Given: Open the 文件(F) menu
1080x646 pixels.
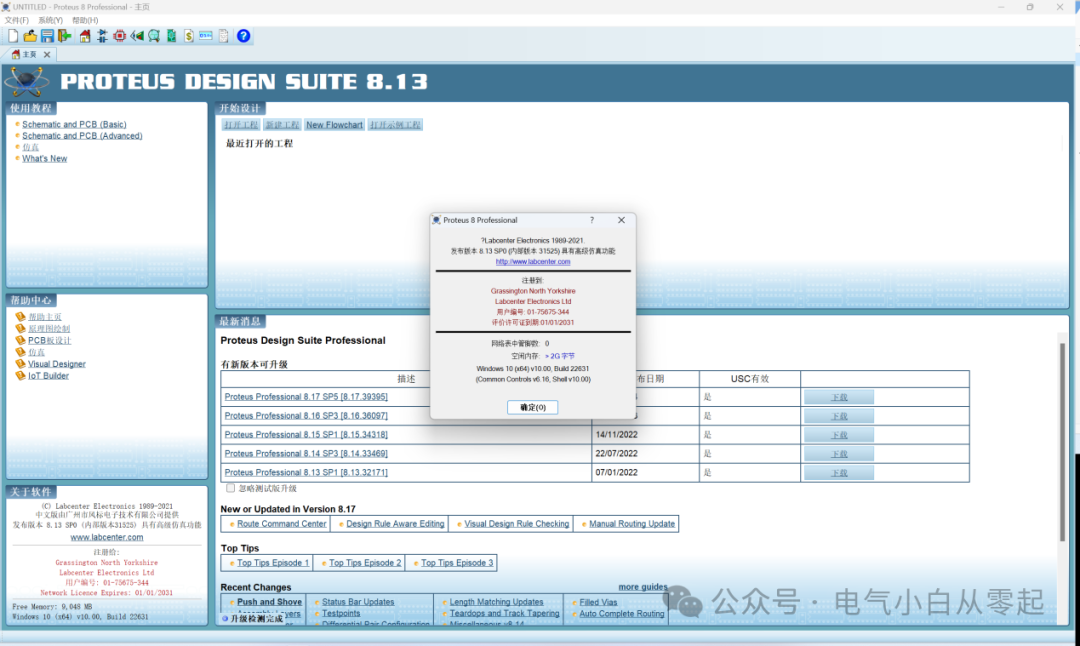Looking at the screenshot, I should 17,21.
